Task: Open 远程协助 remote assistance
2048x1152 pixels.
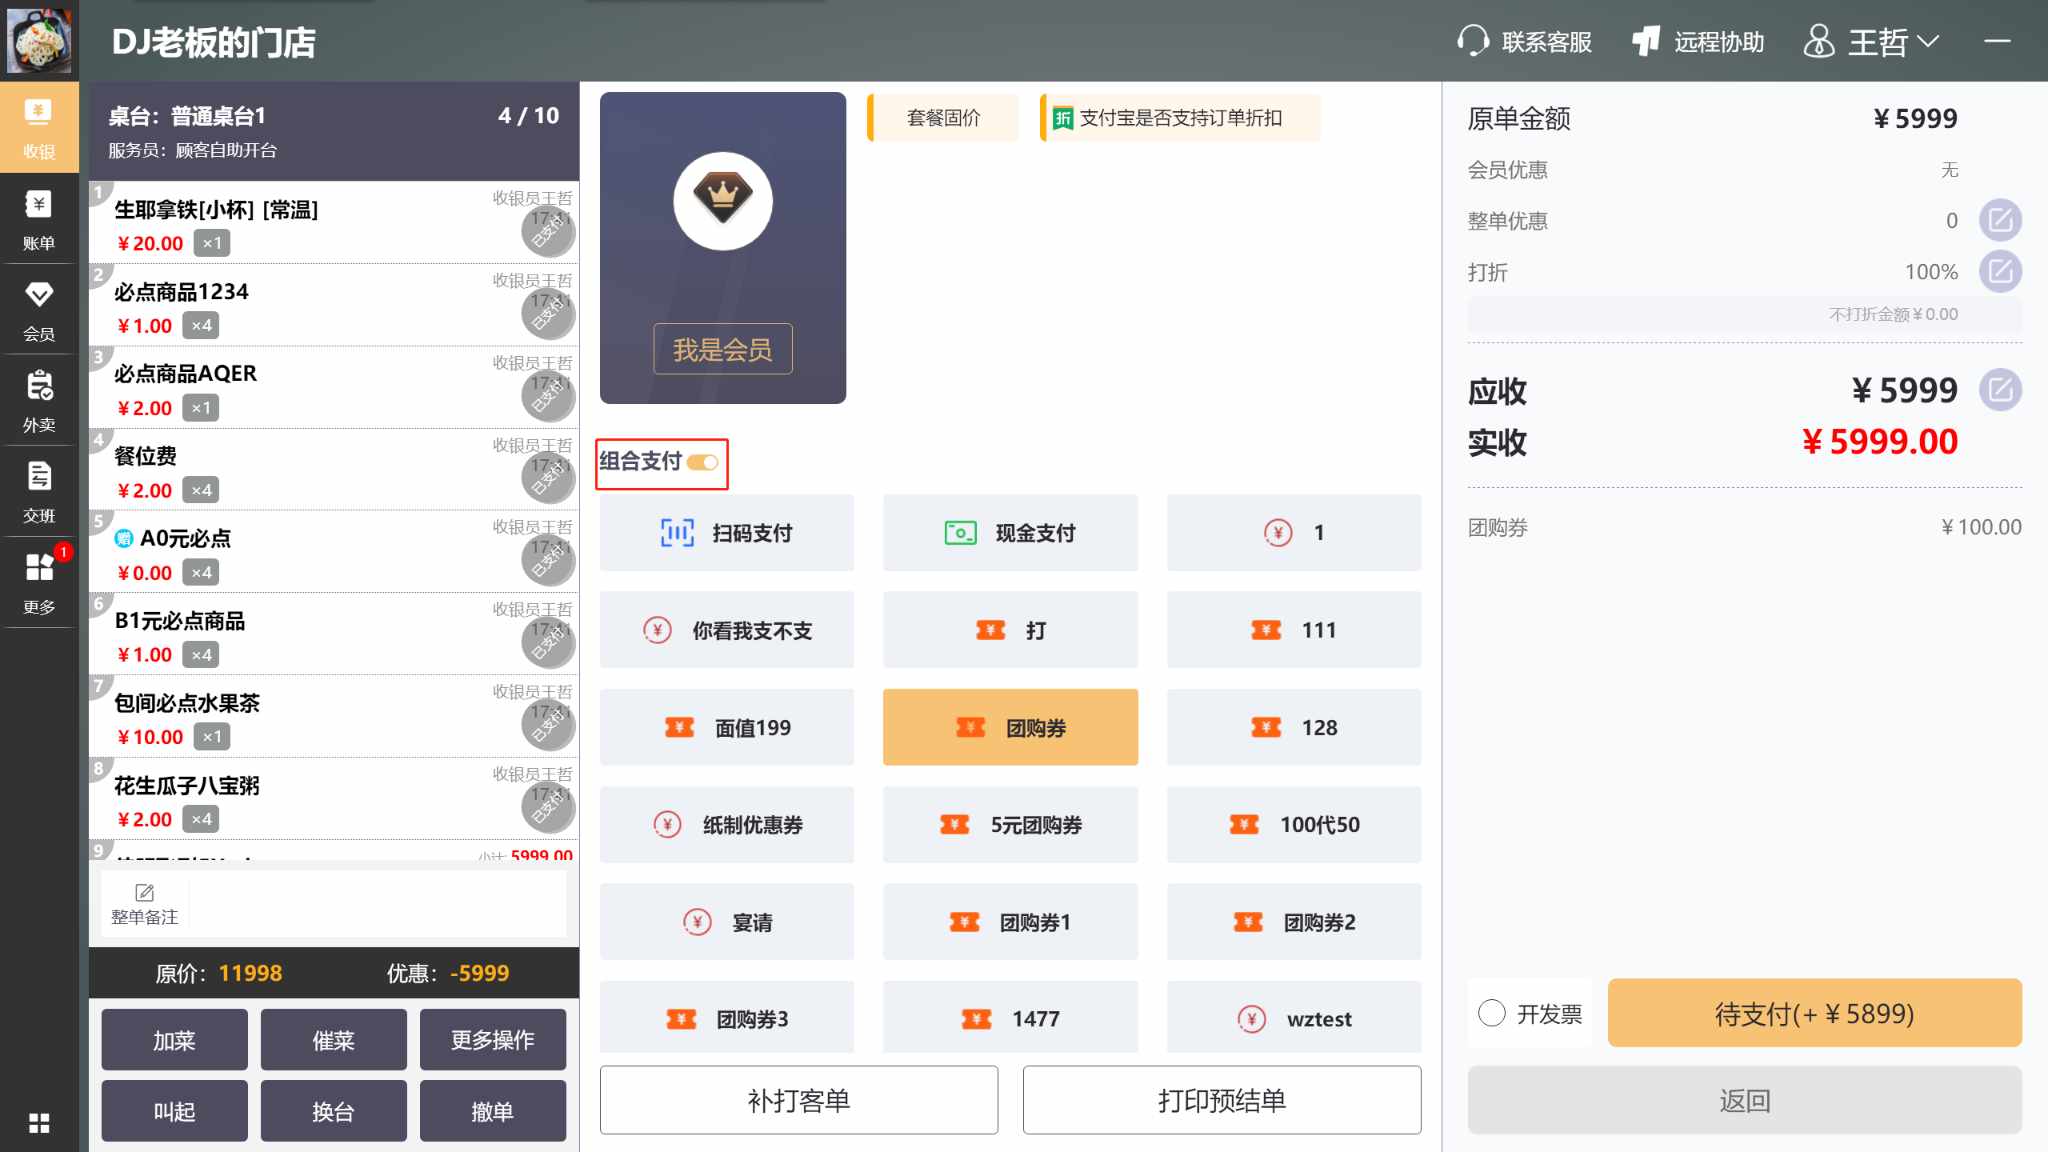Action: coord(1698,42)
